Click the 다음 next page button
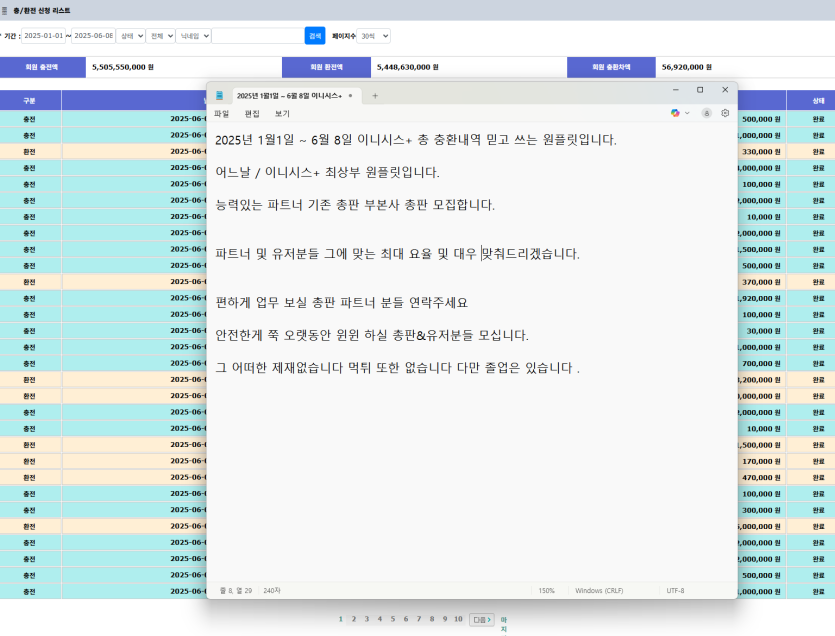This screenshot has width=835, height=636. tap(482, 619)
